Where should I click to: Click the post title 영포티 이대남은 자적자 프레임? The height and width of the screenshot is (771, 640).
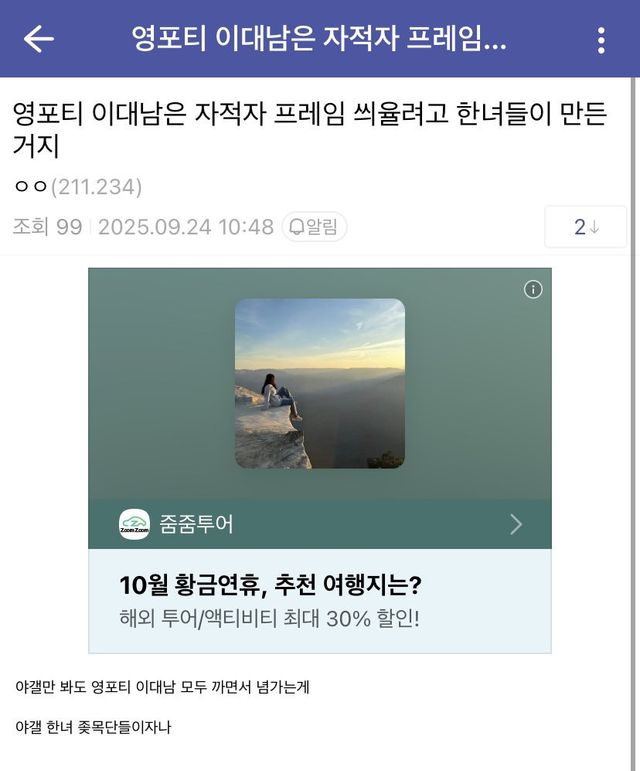click(x=310, y=129)
